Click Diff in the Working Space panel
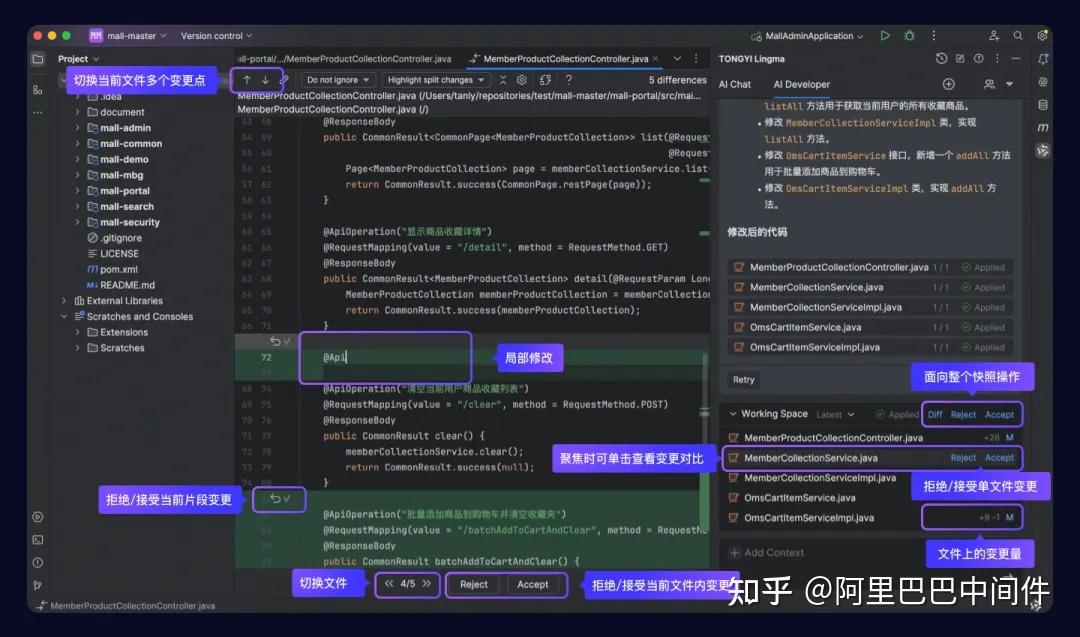Image resolution: width=1080 pixels, height=637 pixels. pos(935,413)
